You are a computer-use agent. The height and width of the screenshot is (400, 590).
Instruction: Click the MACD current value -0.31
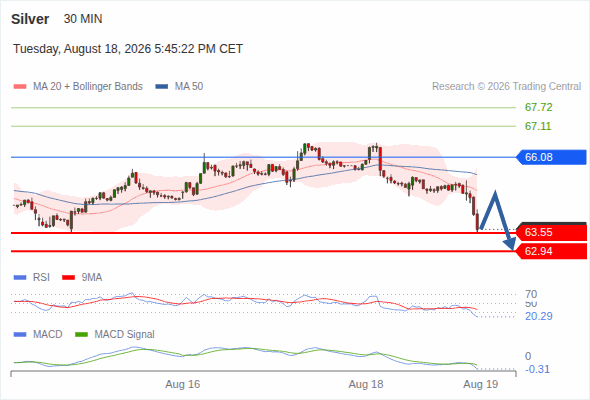[537, 369]
